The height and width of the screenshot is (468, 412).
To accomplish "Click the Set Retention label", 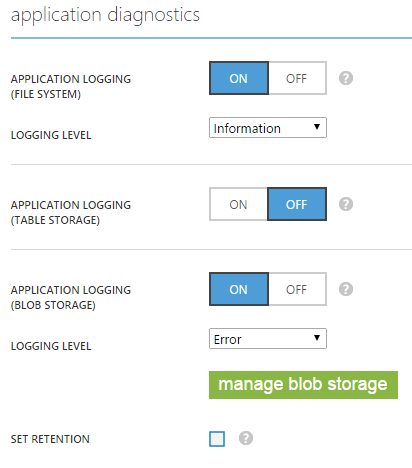I will [x=50, y=439].
